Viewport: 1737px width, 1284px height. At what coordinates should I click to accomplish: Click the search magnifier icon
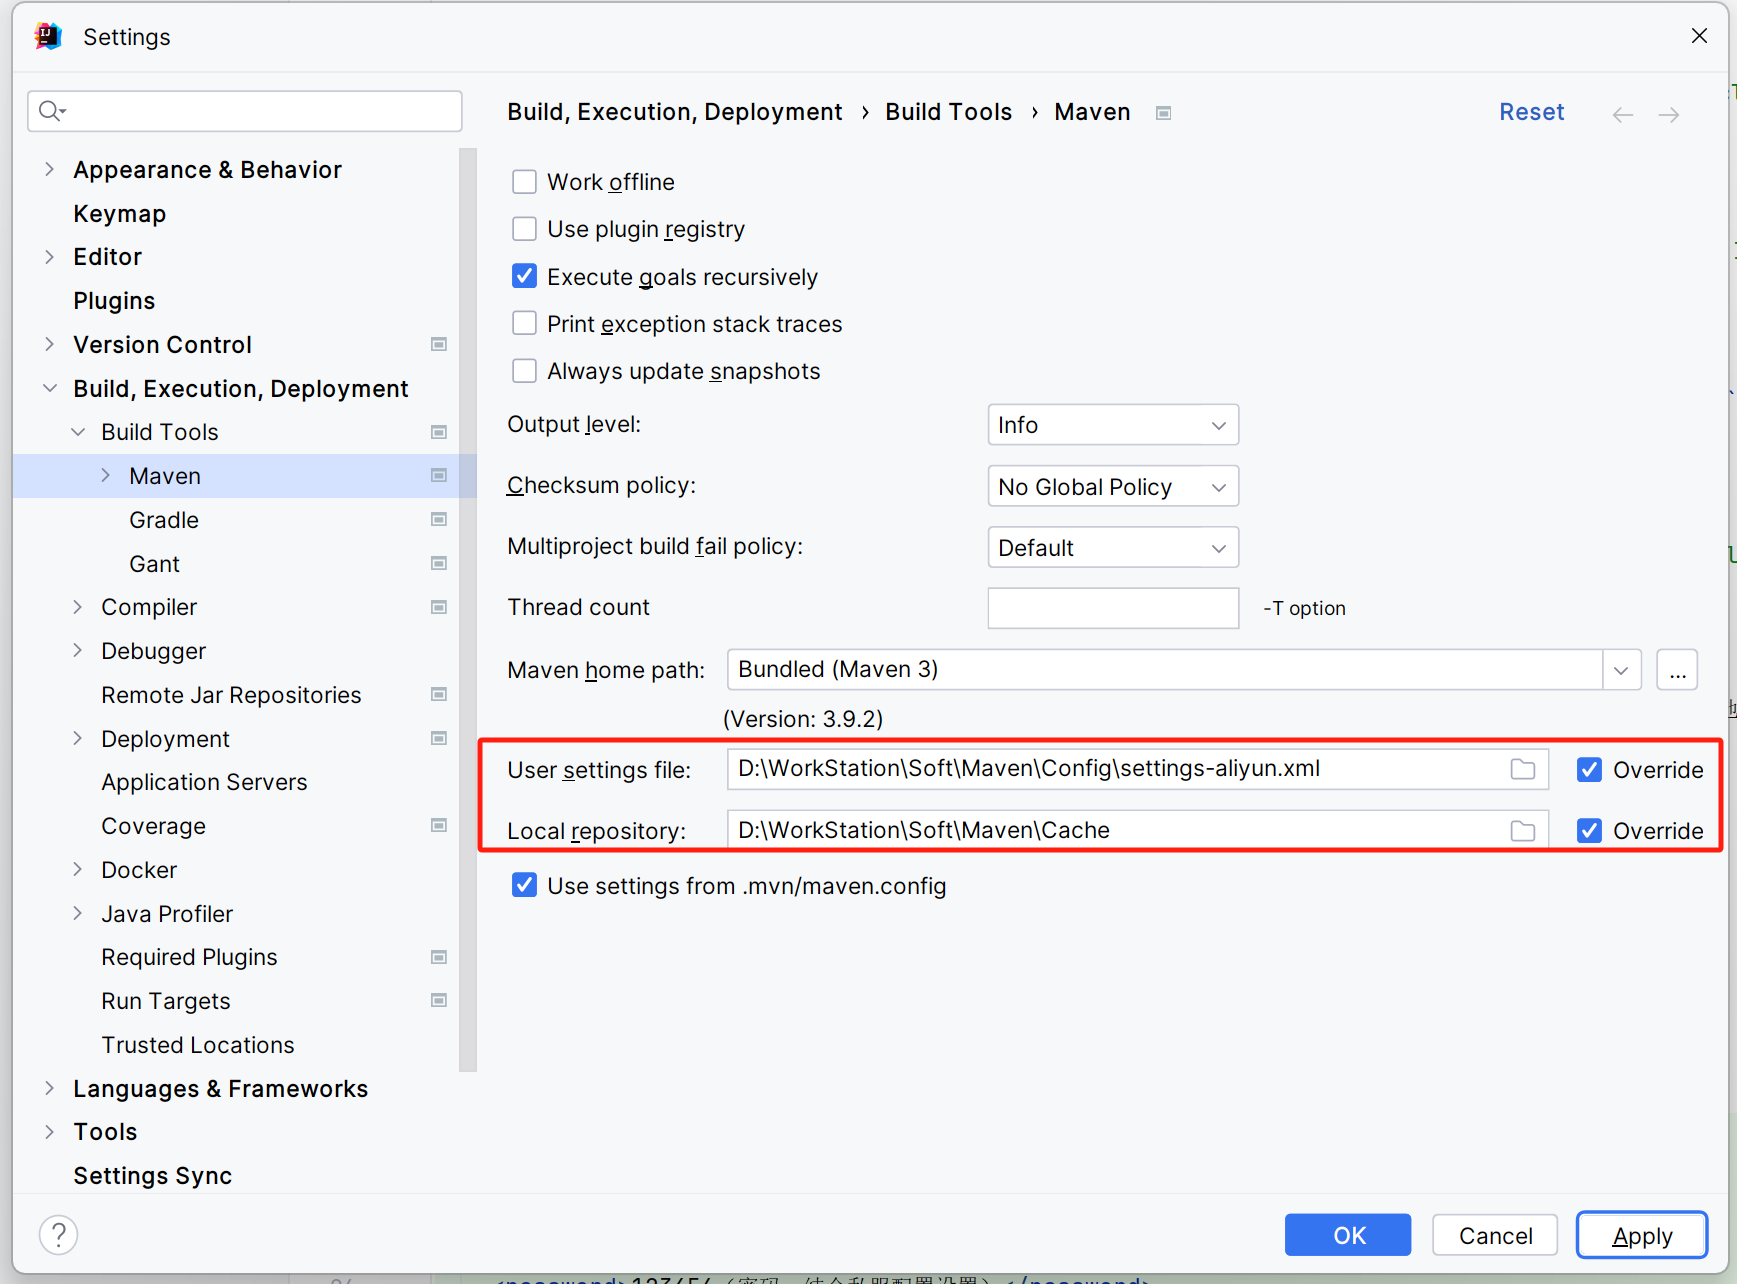(51, 111)
